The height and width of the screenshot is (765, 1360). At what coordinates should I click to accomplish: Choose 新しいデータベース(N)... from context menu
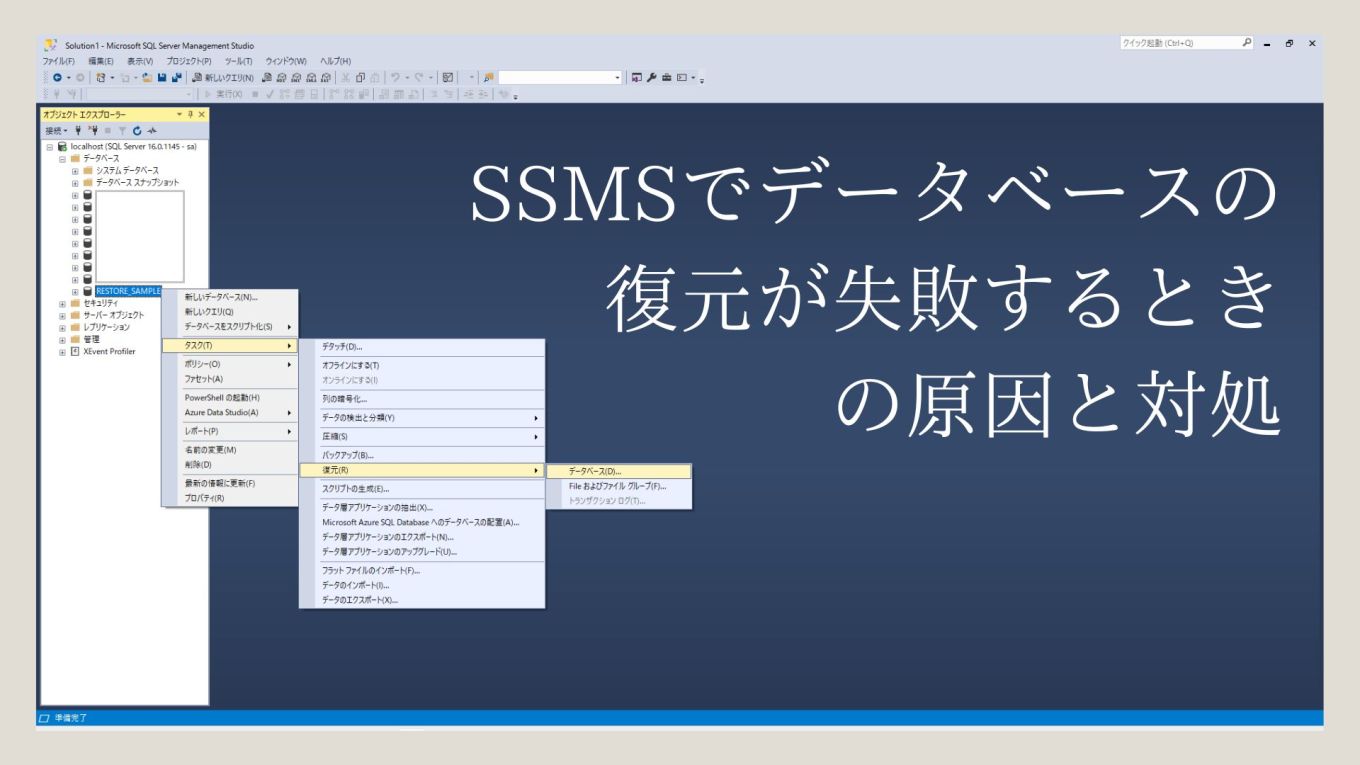230,297
